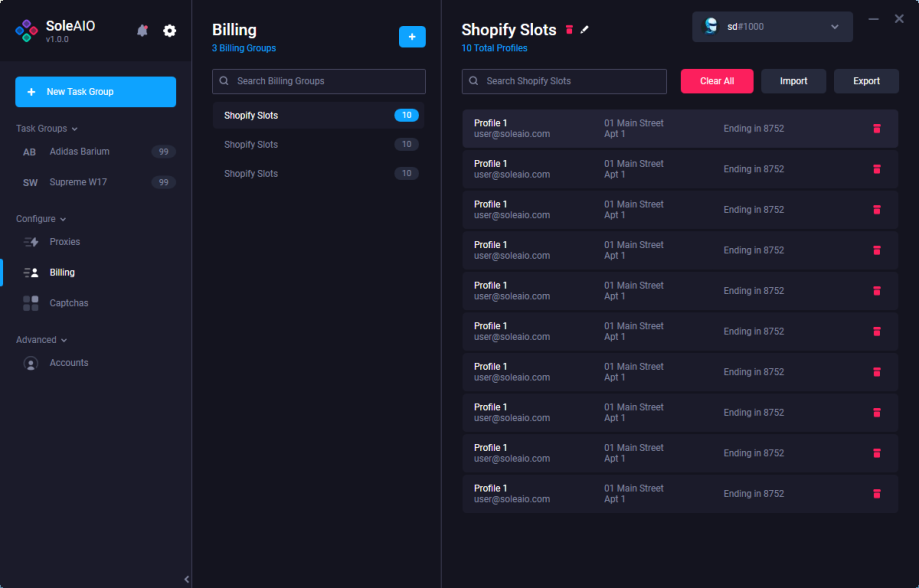Screen dimensions: 919x588
Task: Delete the Shopify Slots group via header trash
Action: [x=569, y=29]
